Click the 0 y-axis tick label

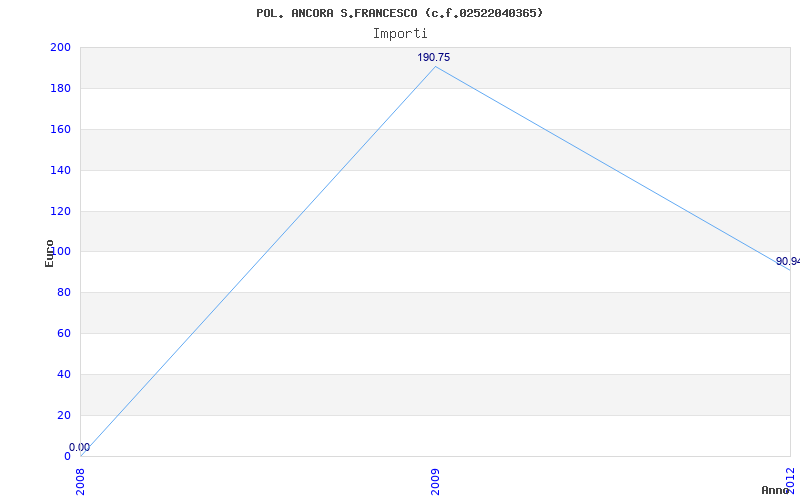pos(67,456)
